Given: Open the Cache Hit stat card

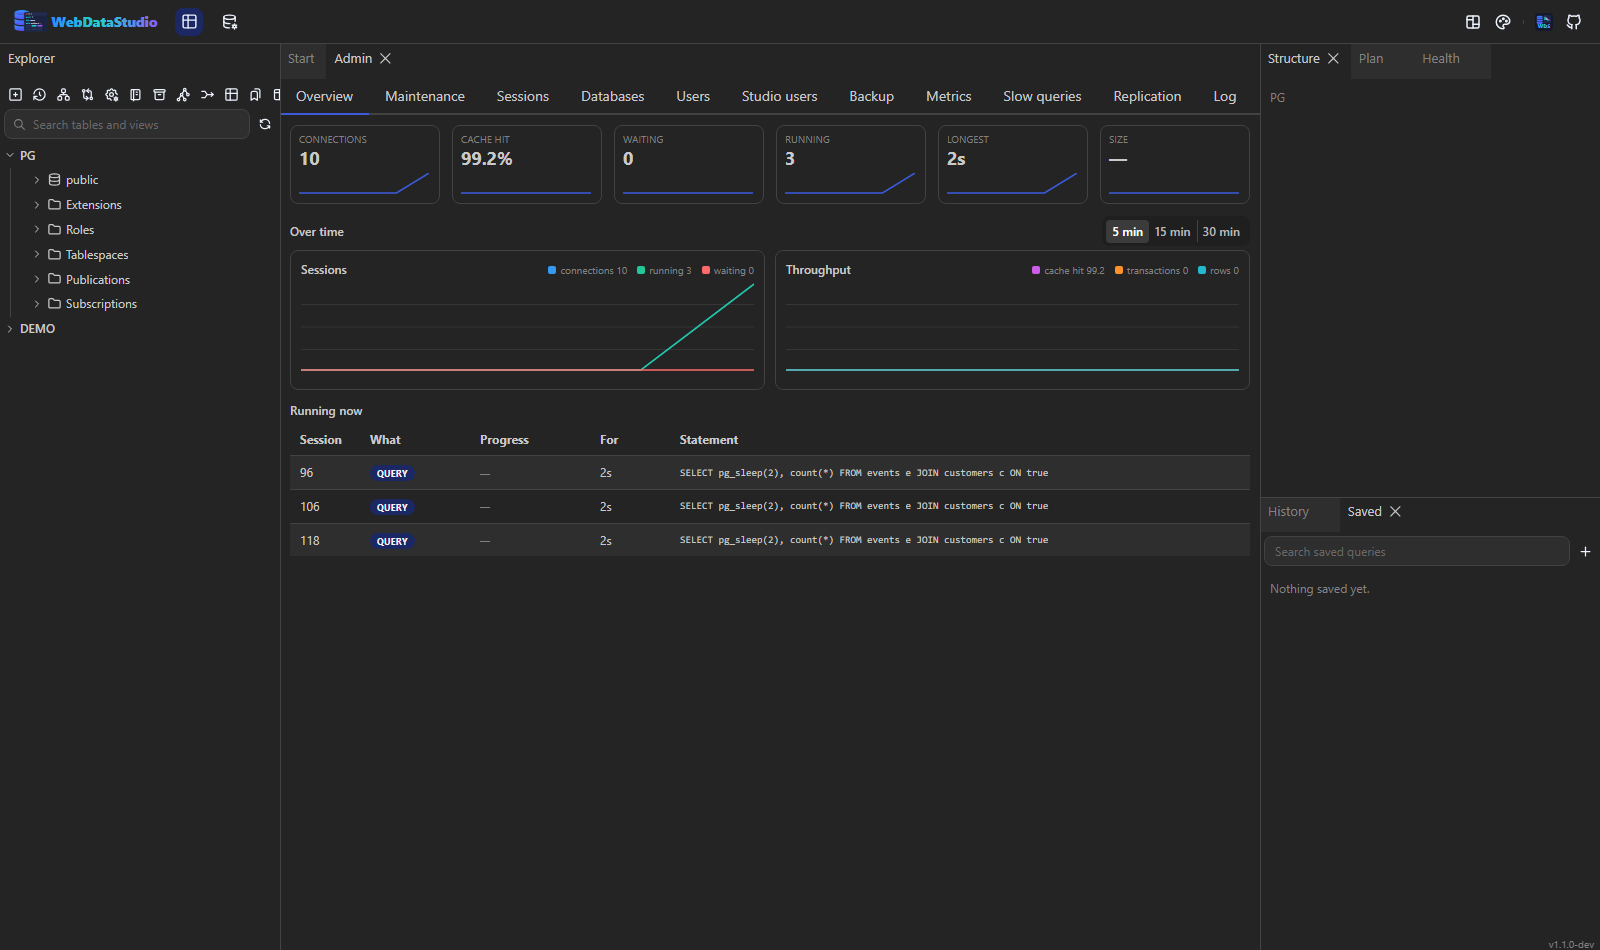Looking at the screenshot, I should [x=527, y=164].
